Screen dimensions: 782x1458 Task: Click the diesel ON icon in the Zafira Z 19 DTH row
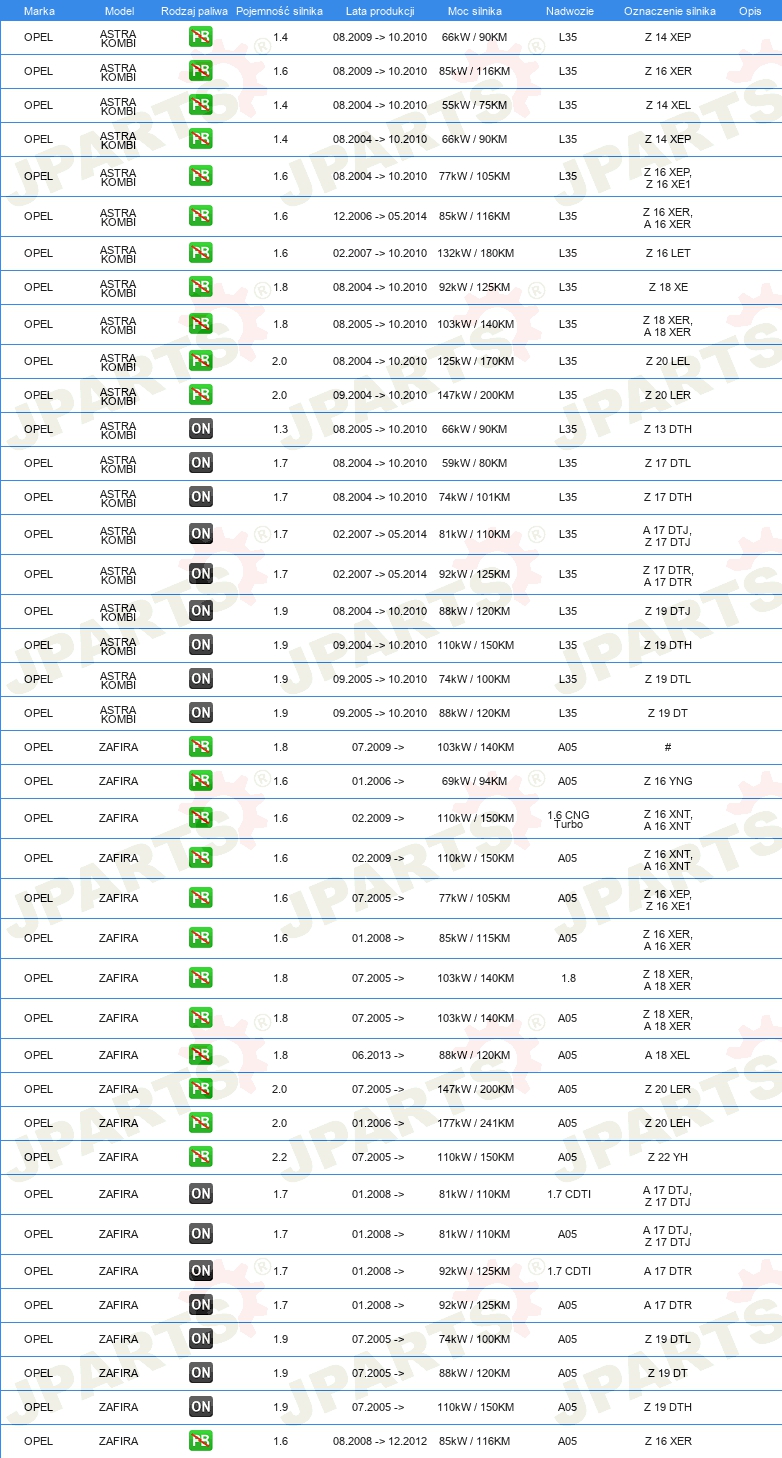201,1407
